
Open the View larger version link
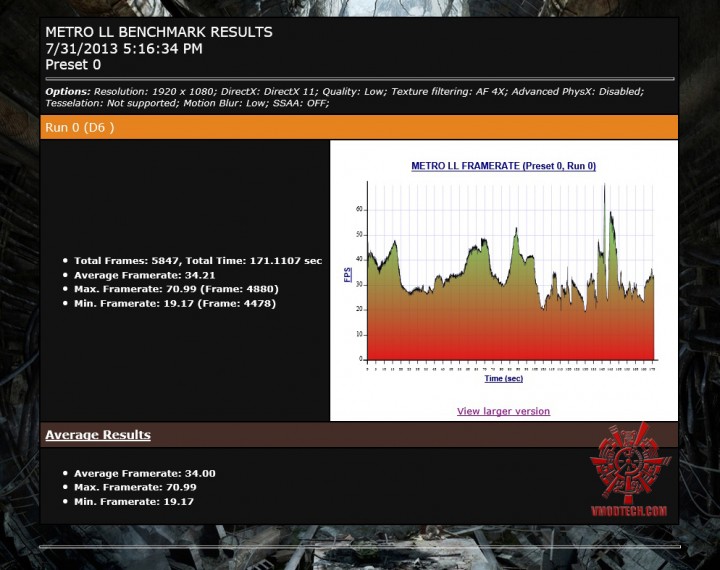[503, 411]
